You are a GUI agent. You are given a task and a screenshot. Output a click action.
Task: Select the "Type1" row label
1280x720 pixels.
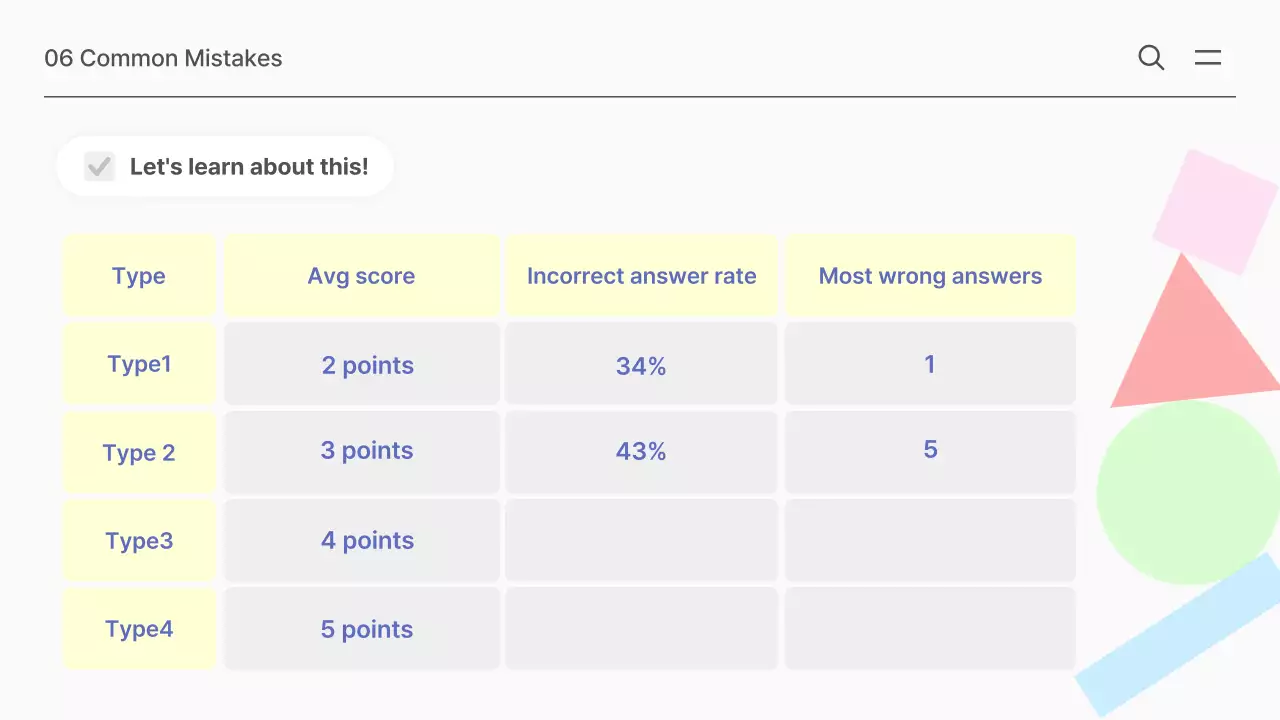pyautogui.click(x=139, y=364)
